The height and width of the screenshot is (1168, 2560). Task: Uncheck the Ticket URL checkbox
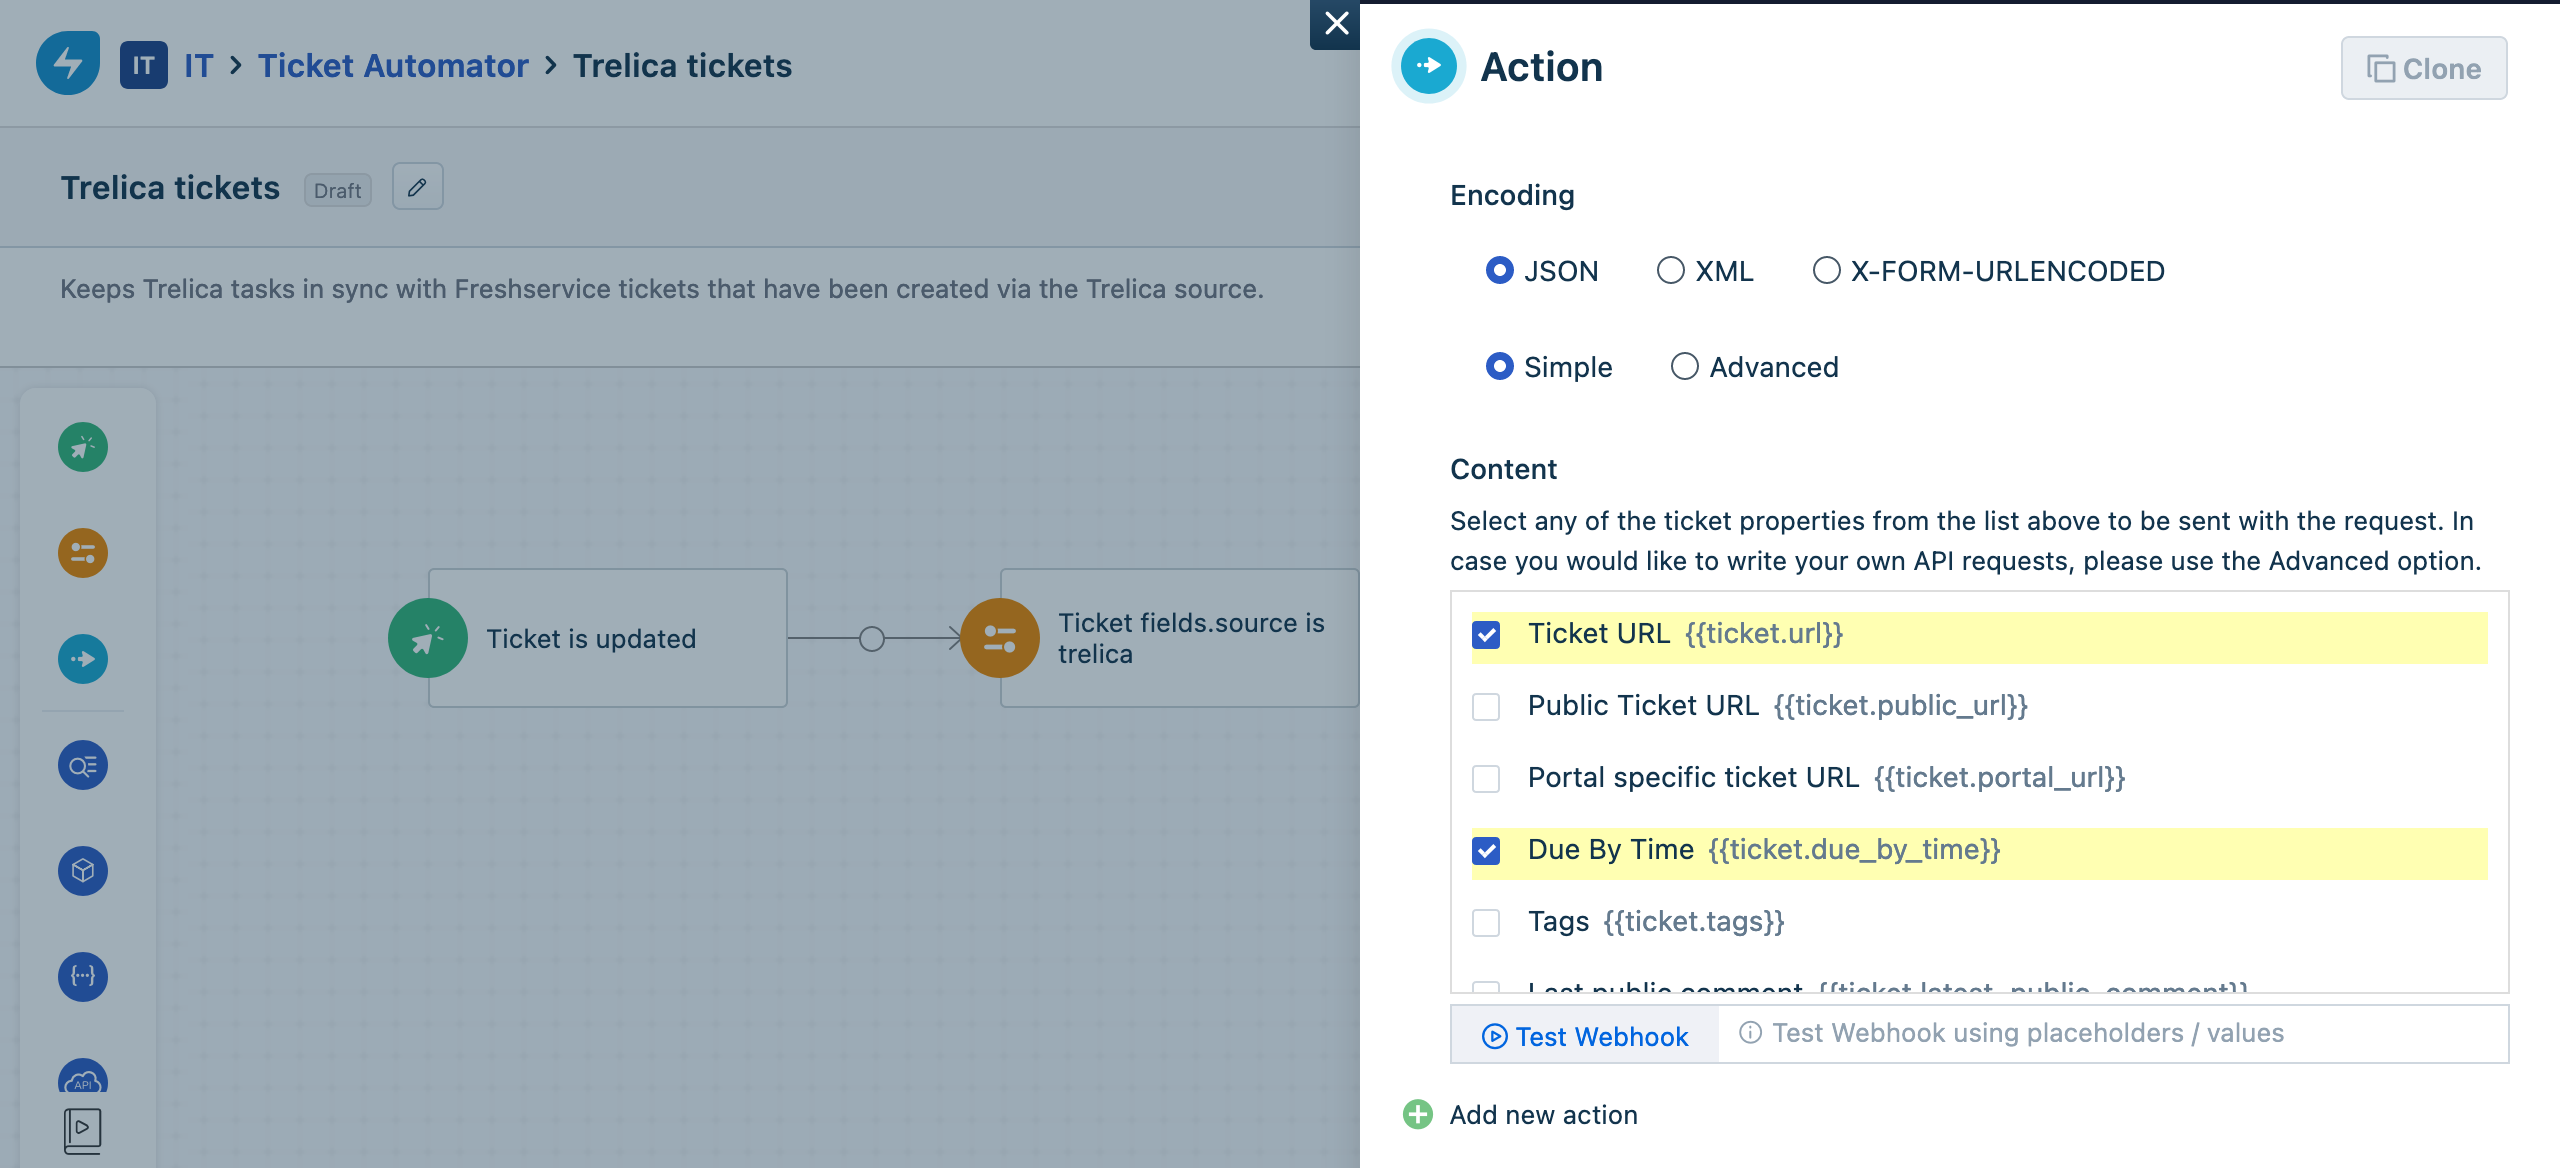point(1486,635)
